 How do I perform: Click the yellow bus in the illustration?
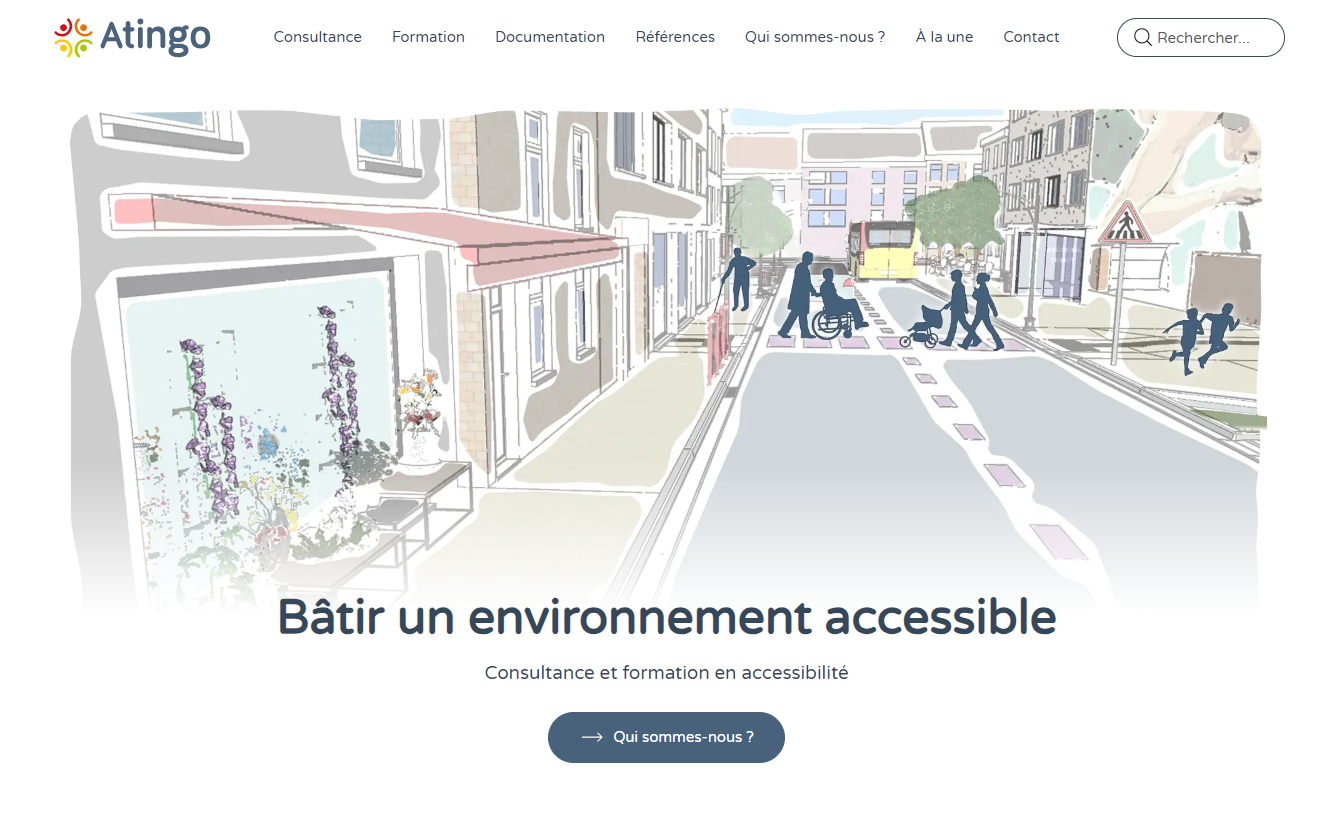(x=882, y=250)
